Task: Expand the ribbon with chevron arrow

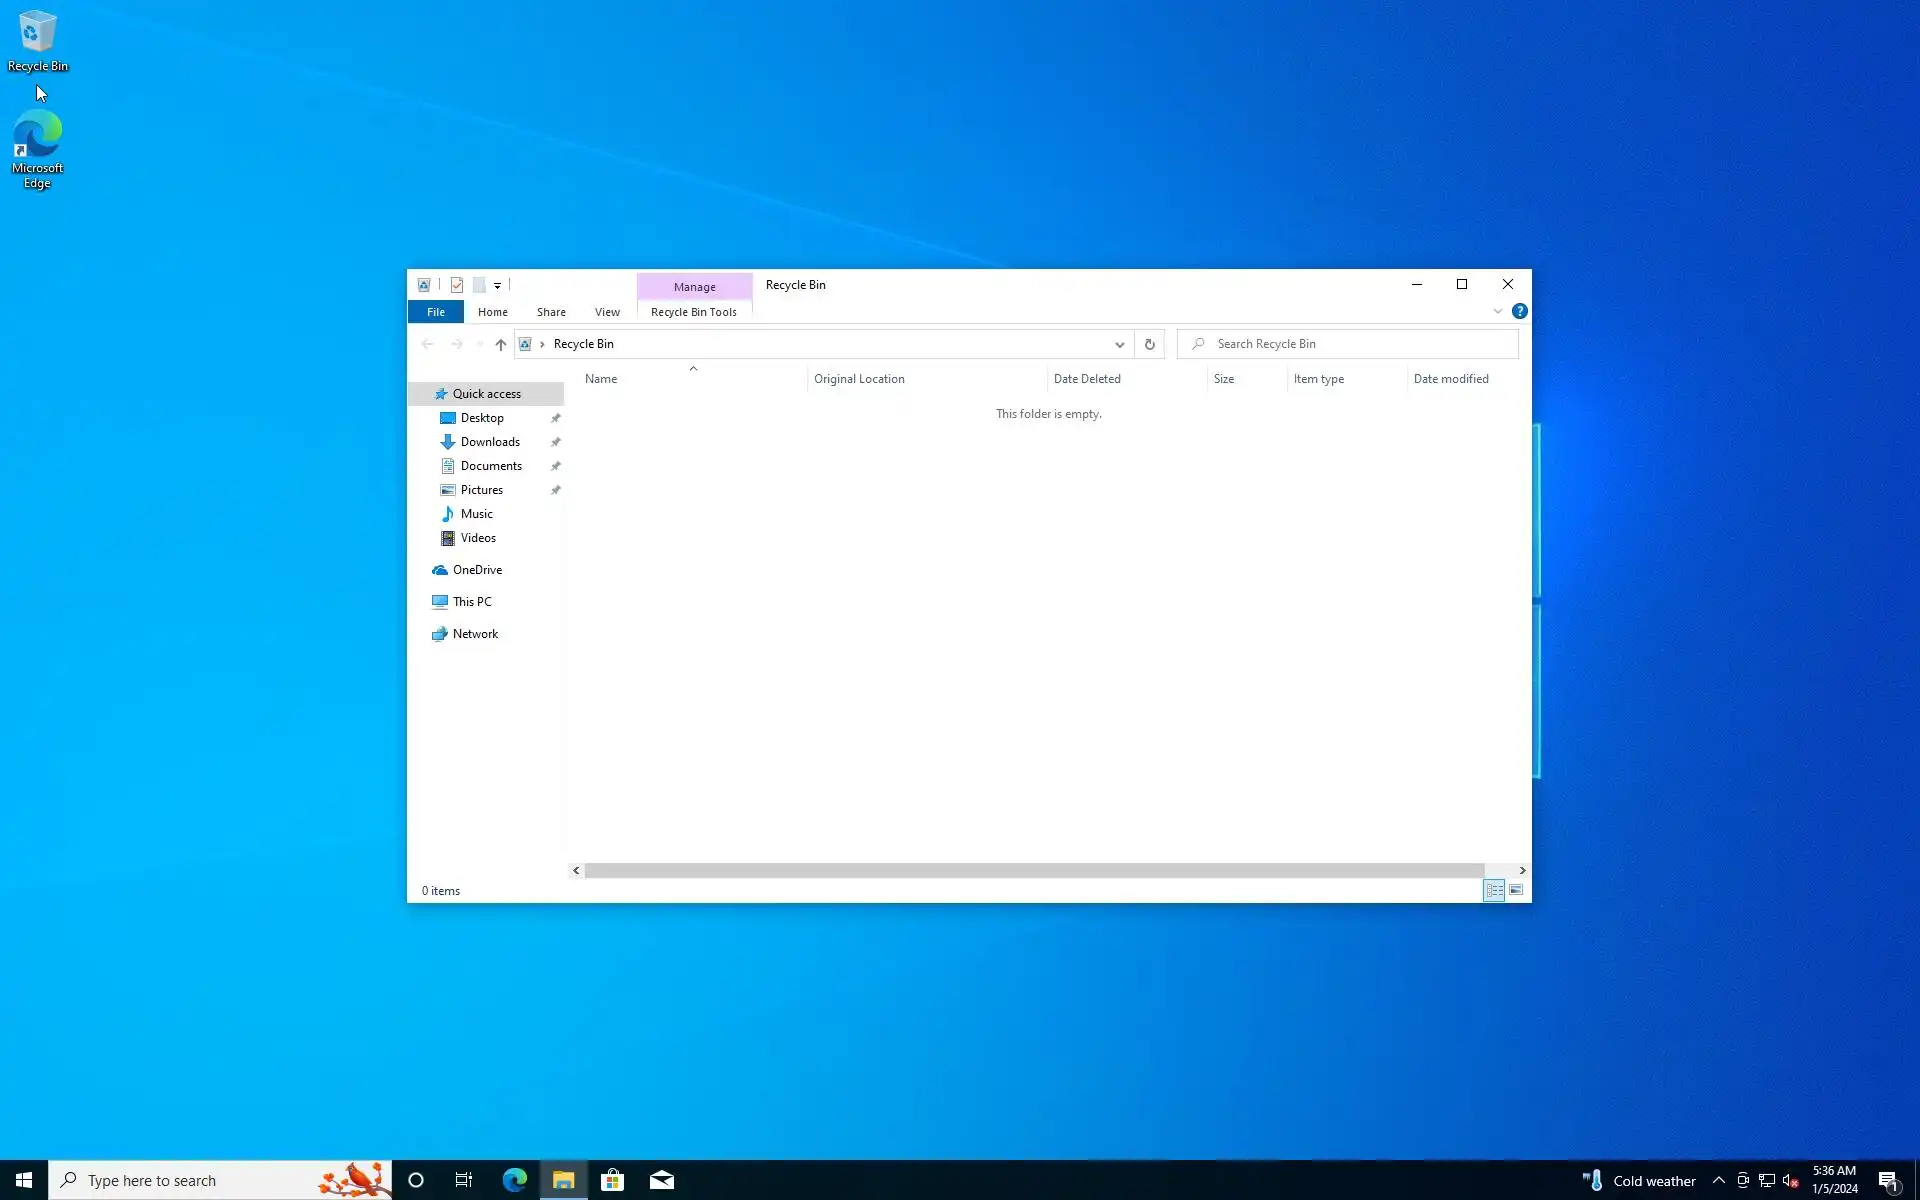Action: [x=1497, y=311]
